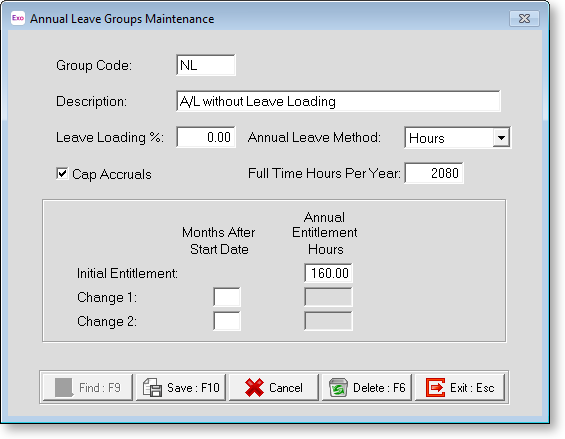Click the Cancel button
This screenshot has width=565, height=439.
[x=274, y=387]
